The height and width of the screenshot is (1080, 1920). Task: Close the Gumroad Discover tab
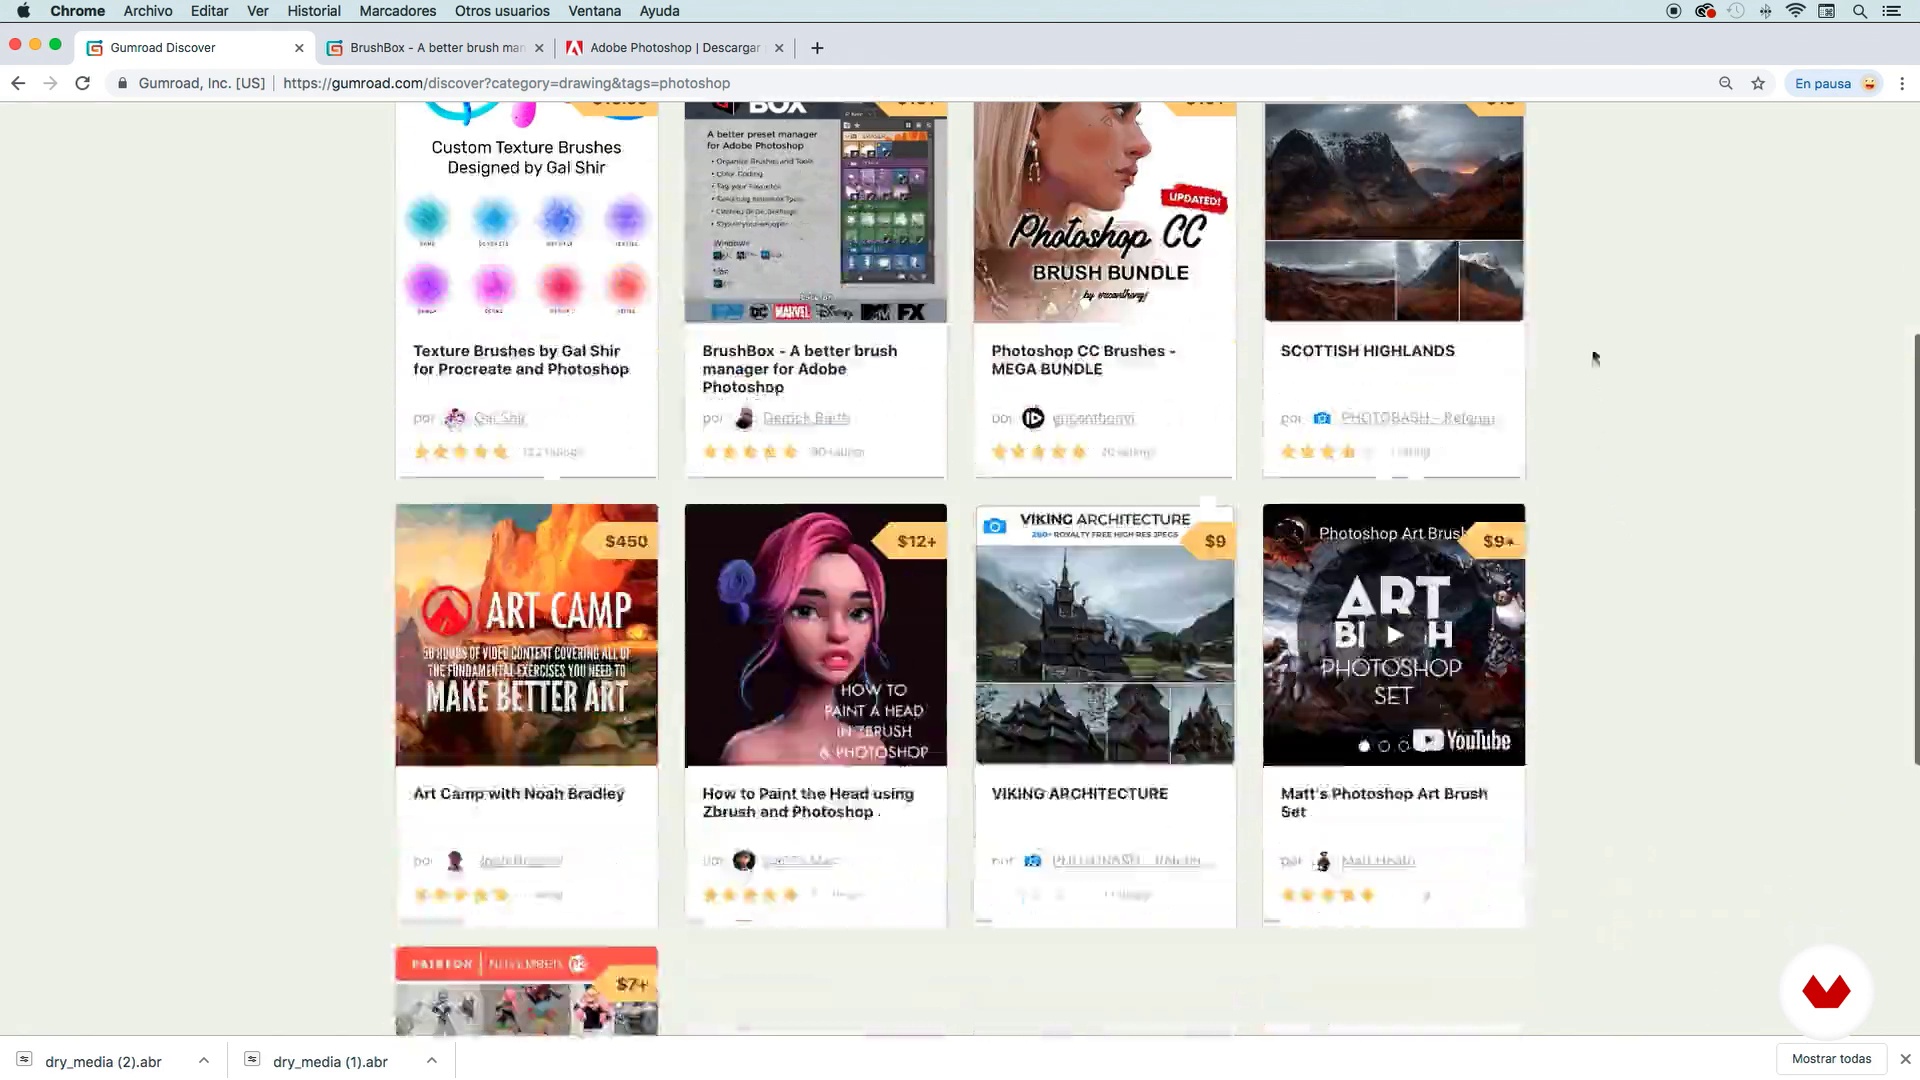(x=299, y=48)
